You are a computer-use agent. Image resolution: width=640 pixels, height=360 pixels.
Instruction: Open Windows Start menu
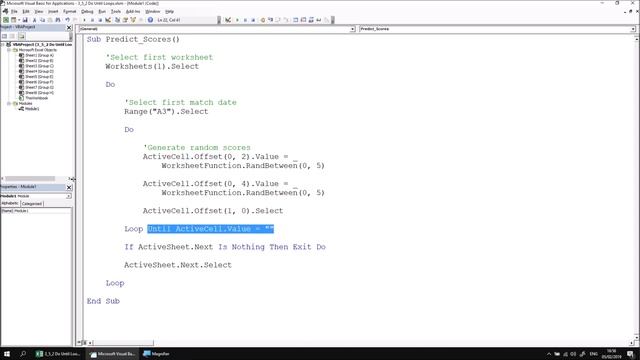coord(7,354)
